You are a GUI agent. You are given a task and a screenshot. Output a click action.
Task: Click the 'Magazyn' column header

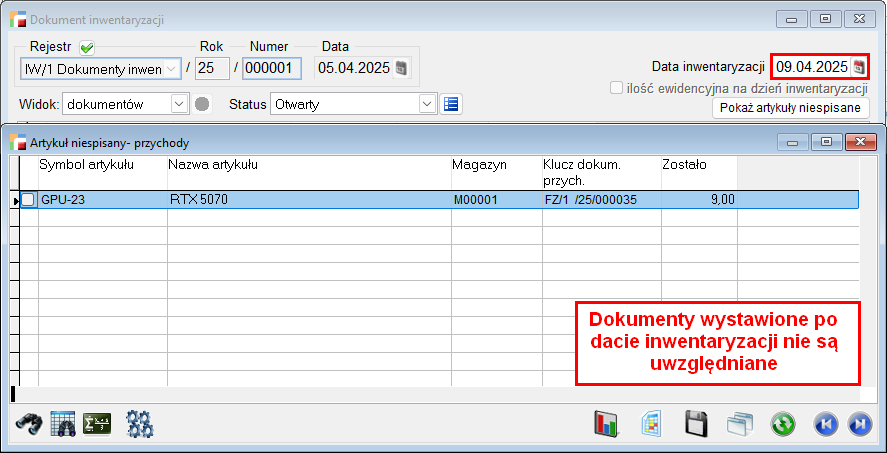click(x=480, y=164)
